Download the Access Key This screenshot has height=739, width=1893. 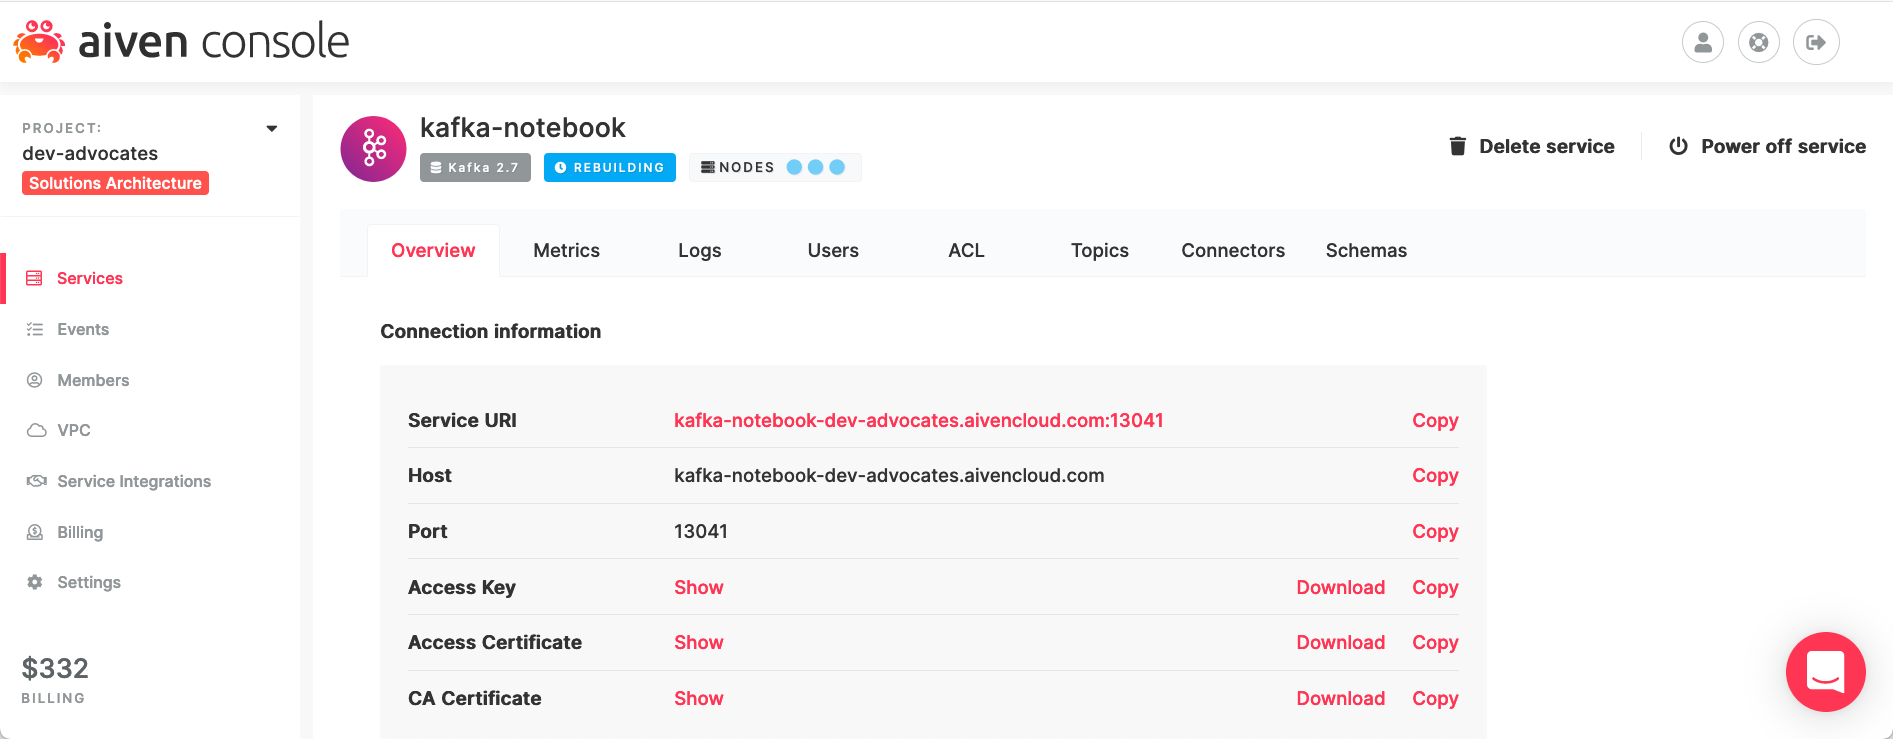pos(1340,587)
